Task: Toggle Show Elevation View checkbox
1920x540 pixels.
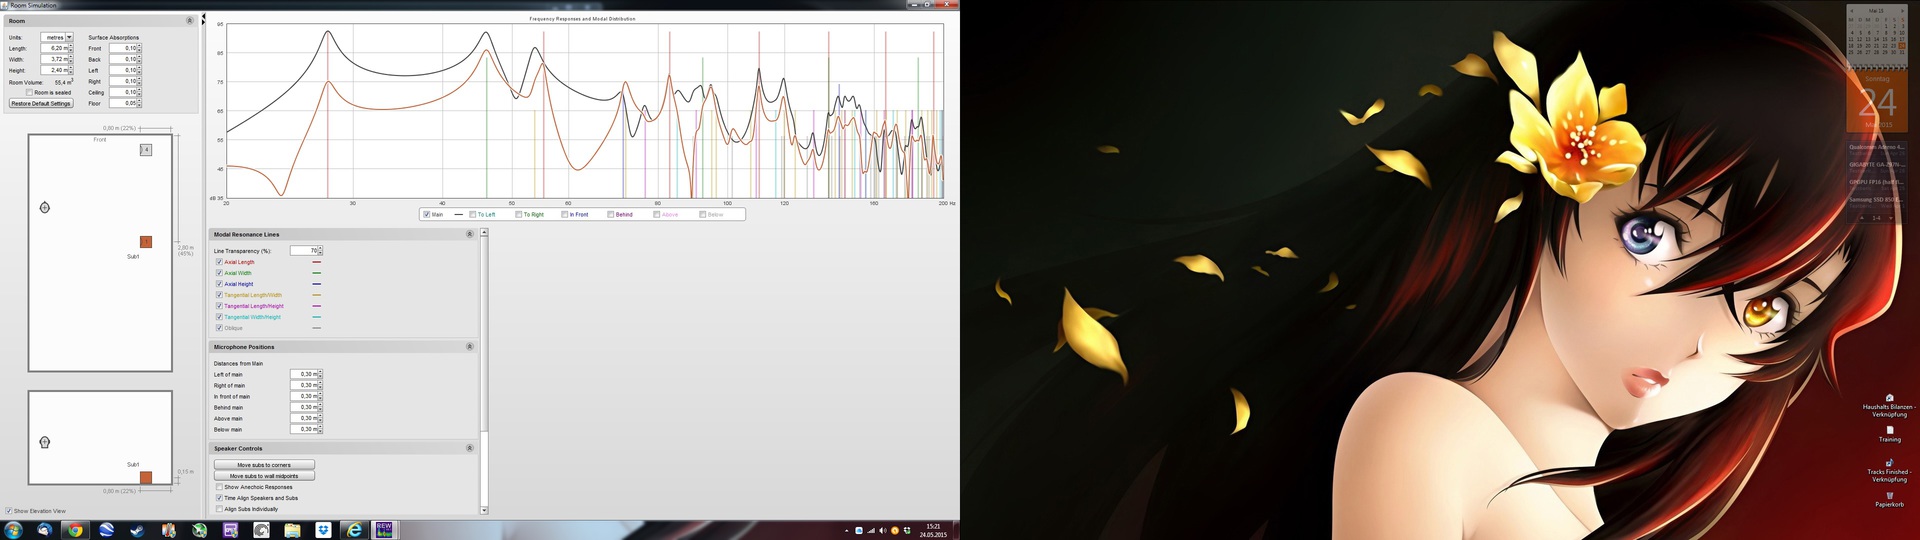Action: 9,511
